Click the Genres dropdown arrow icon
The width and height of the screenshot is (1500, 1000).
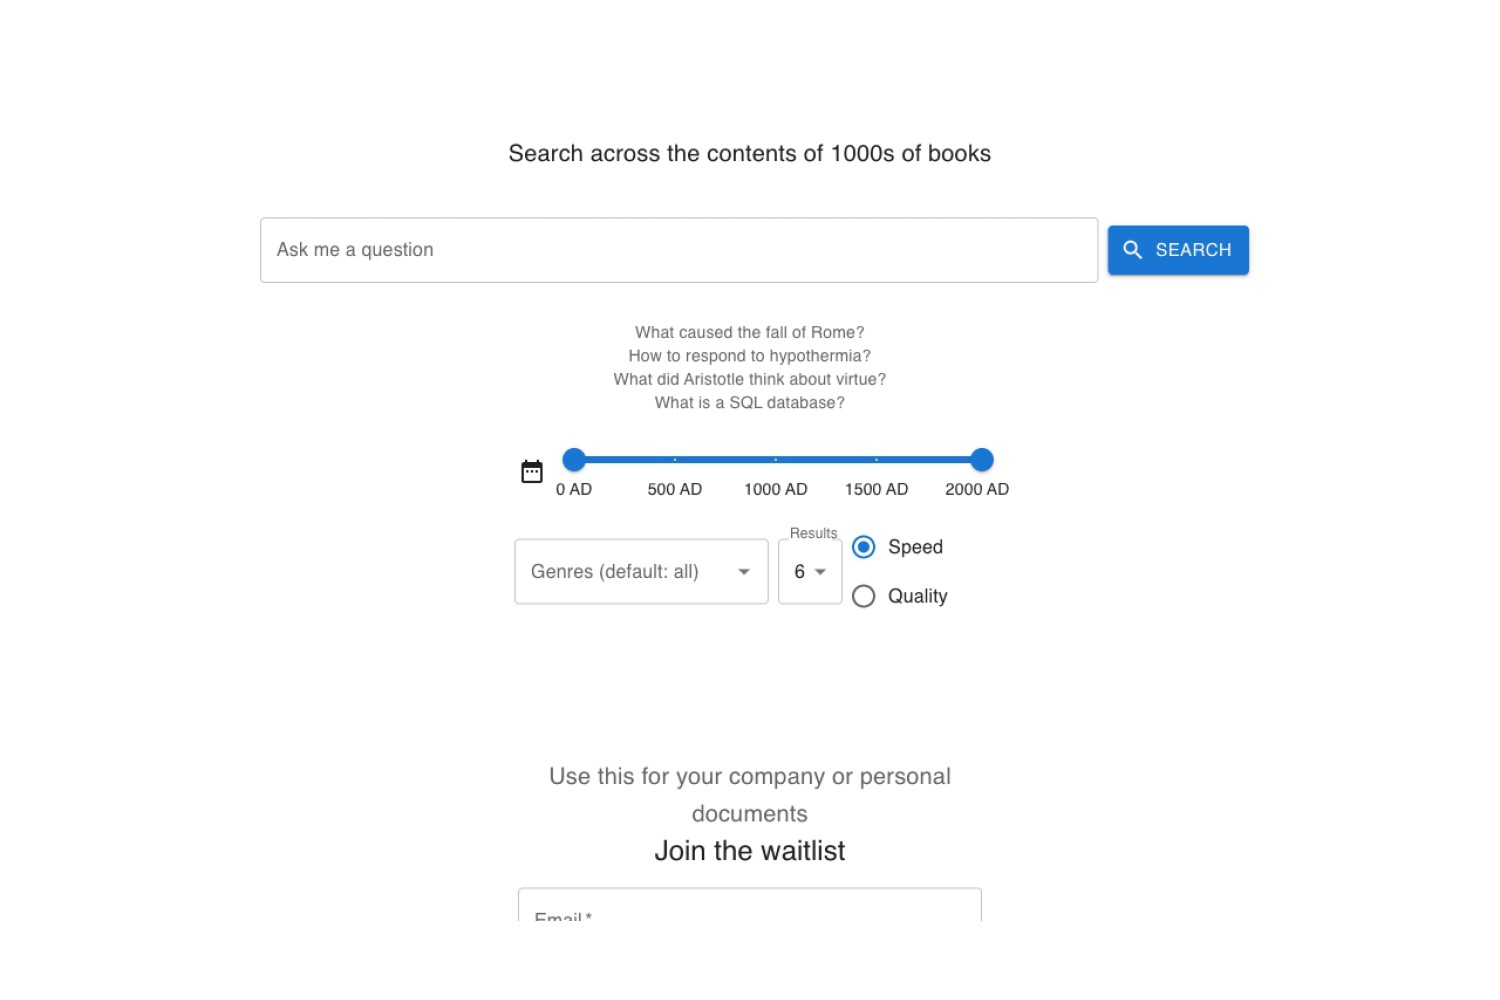pos(744,572)
